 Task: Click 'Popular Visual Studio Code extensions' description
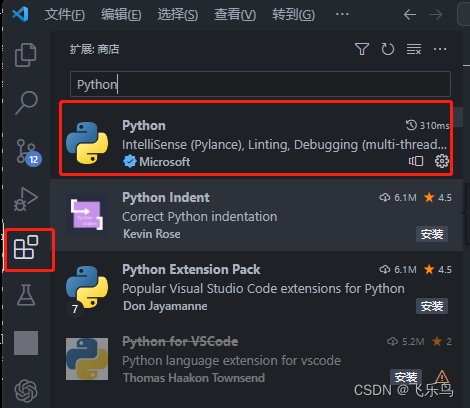click(x=263, y=289)
